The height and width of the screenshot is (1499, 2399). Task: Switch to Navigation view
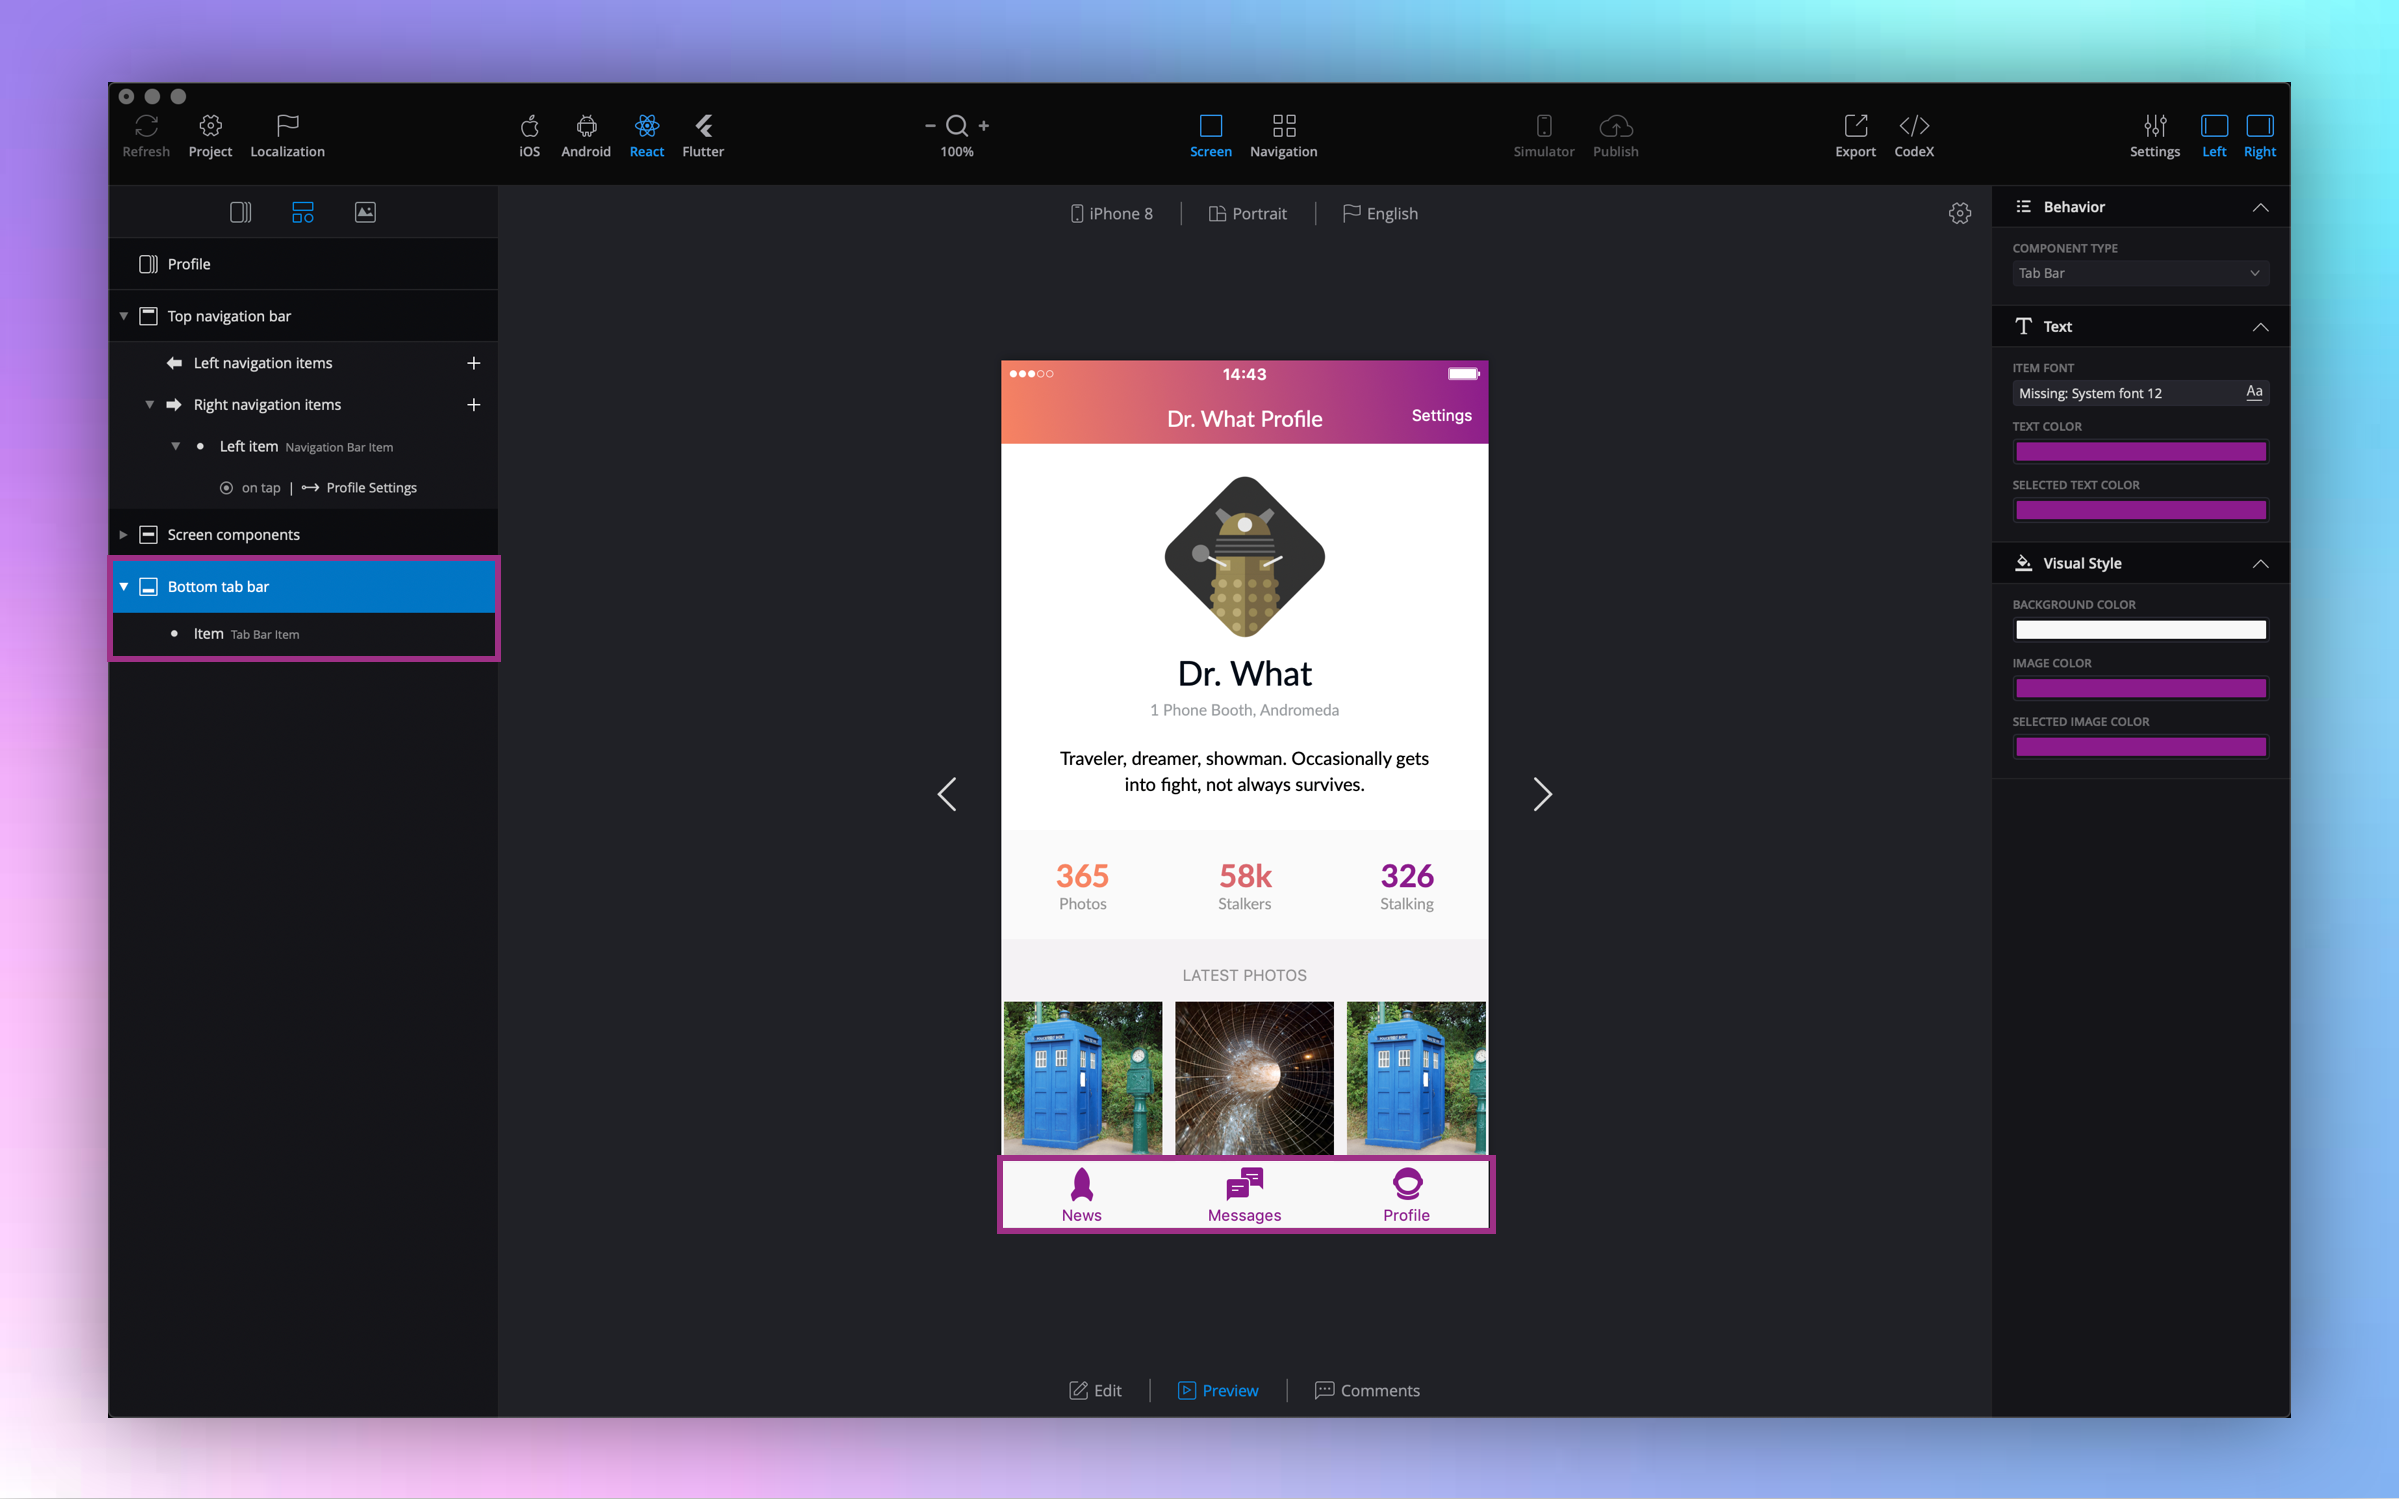1283,135
